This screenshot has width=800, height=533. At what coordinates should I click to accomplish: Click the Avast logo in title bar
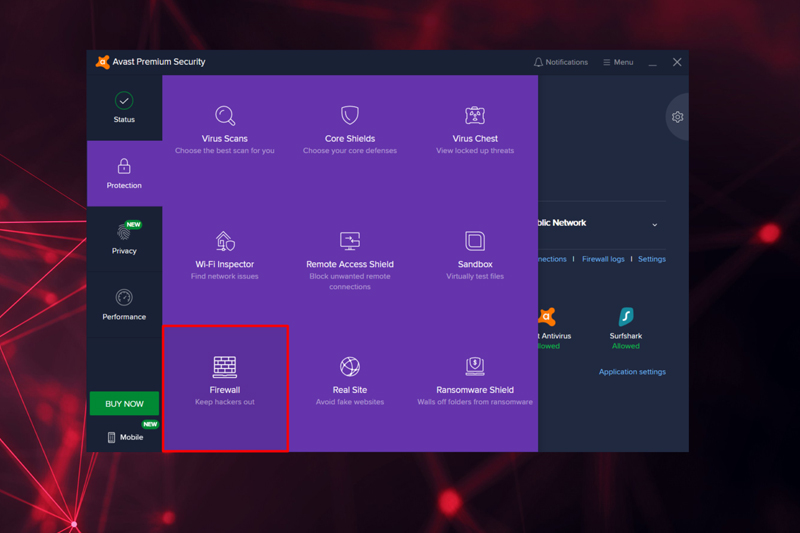tap(103, 62)
